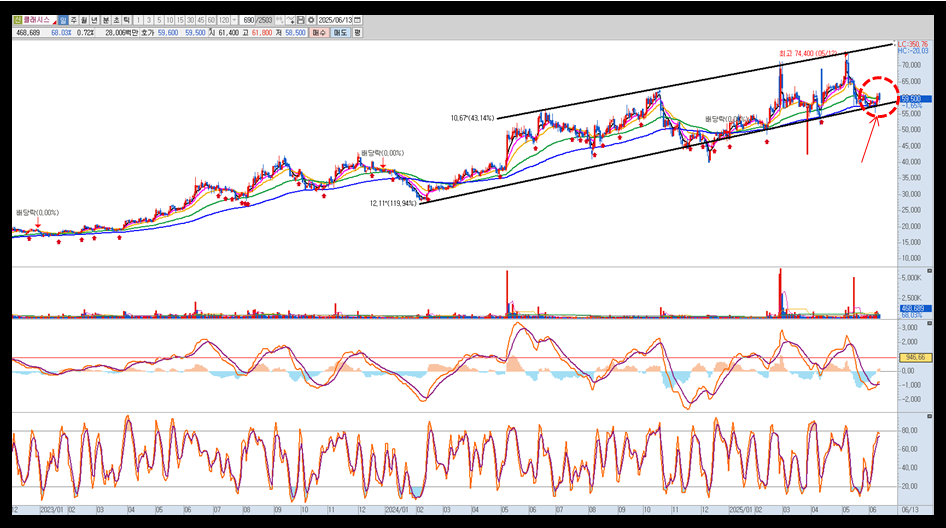Choose the 15 interval button
Image resolution: width=946 pixels, height=528 pixels.
180,21
